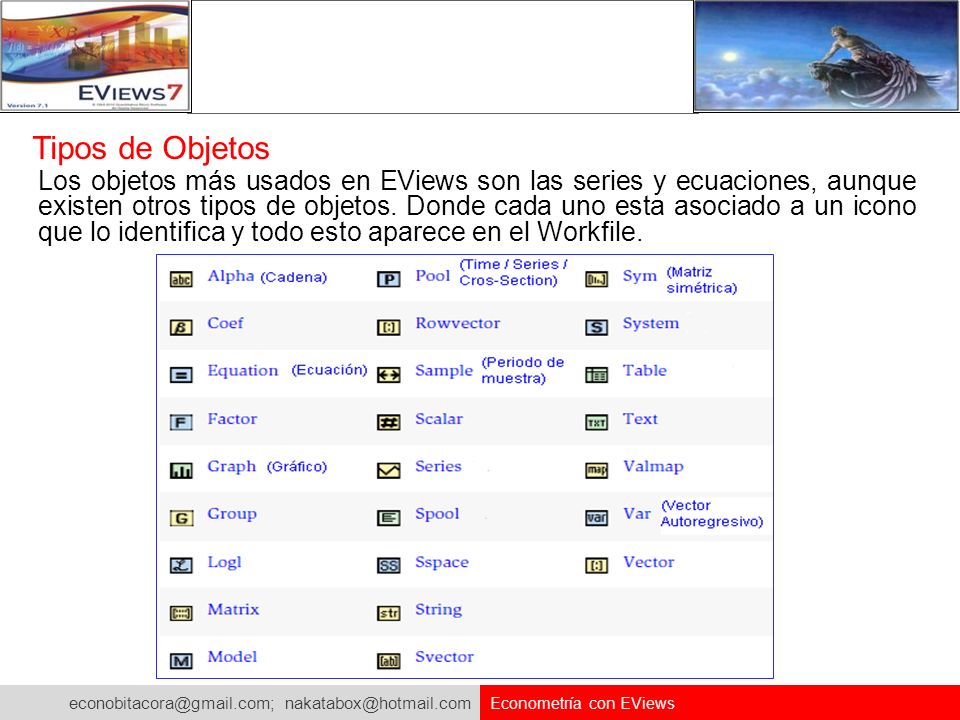Select the 'Alpha' label text
This screenshot has width=960, height=720.
tap(231, 276)
